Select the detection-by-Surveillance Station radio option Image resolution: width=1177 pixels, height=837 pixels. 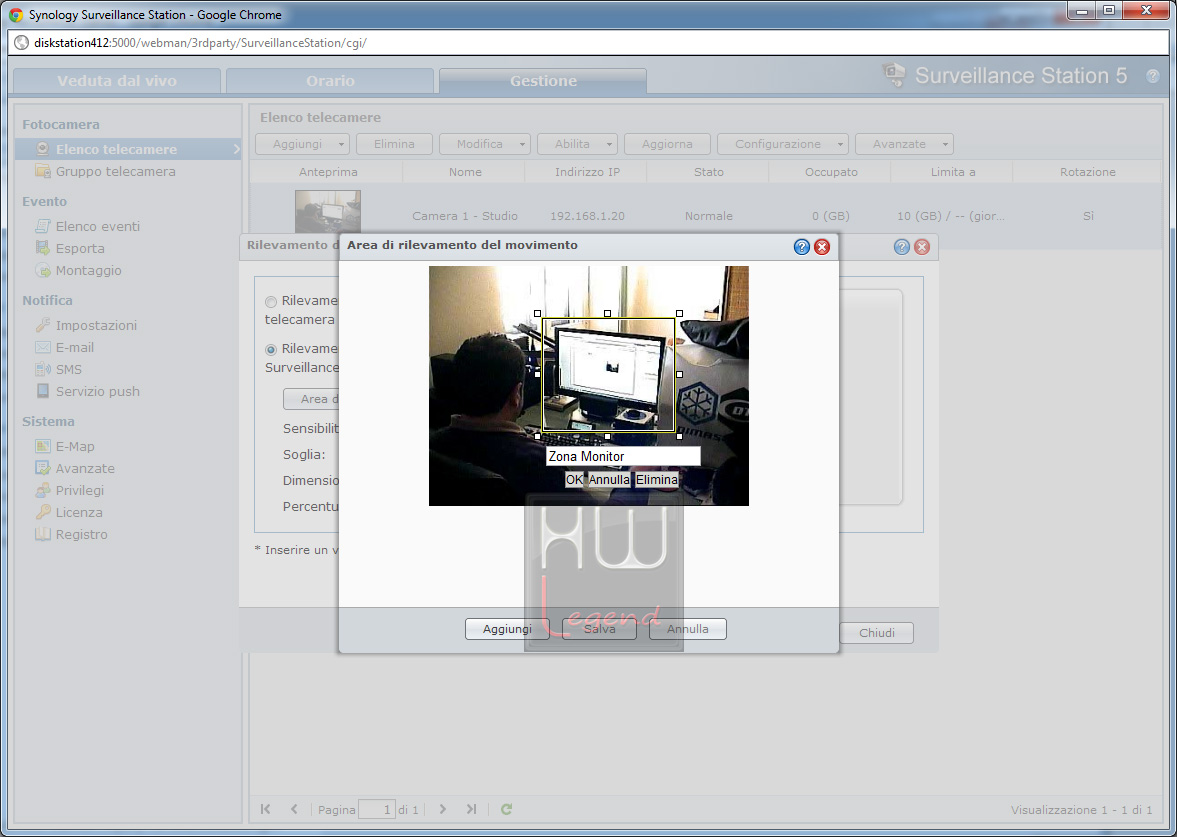click(271, 350)
